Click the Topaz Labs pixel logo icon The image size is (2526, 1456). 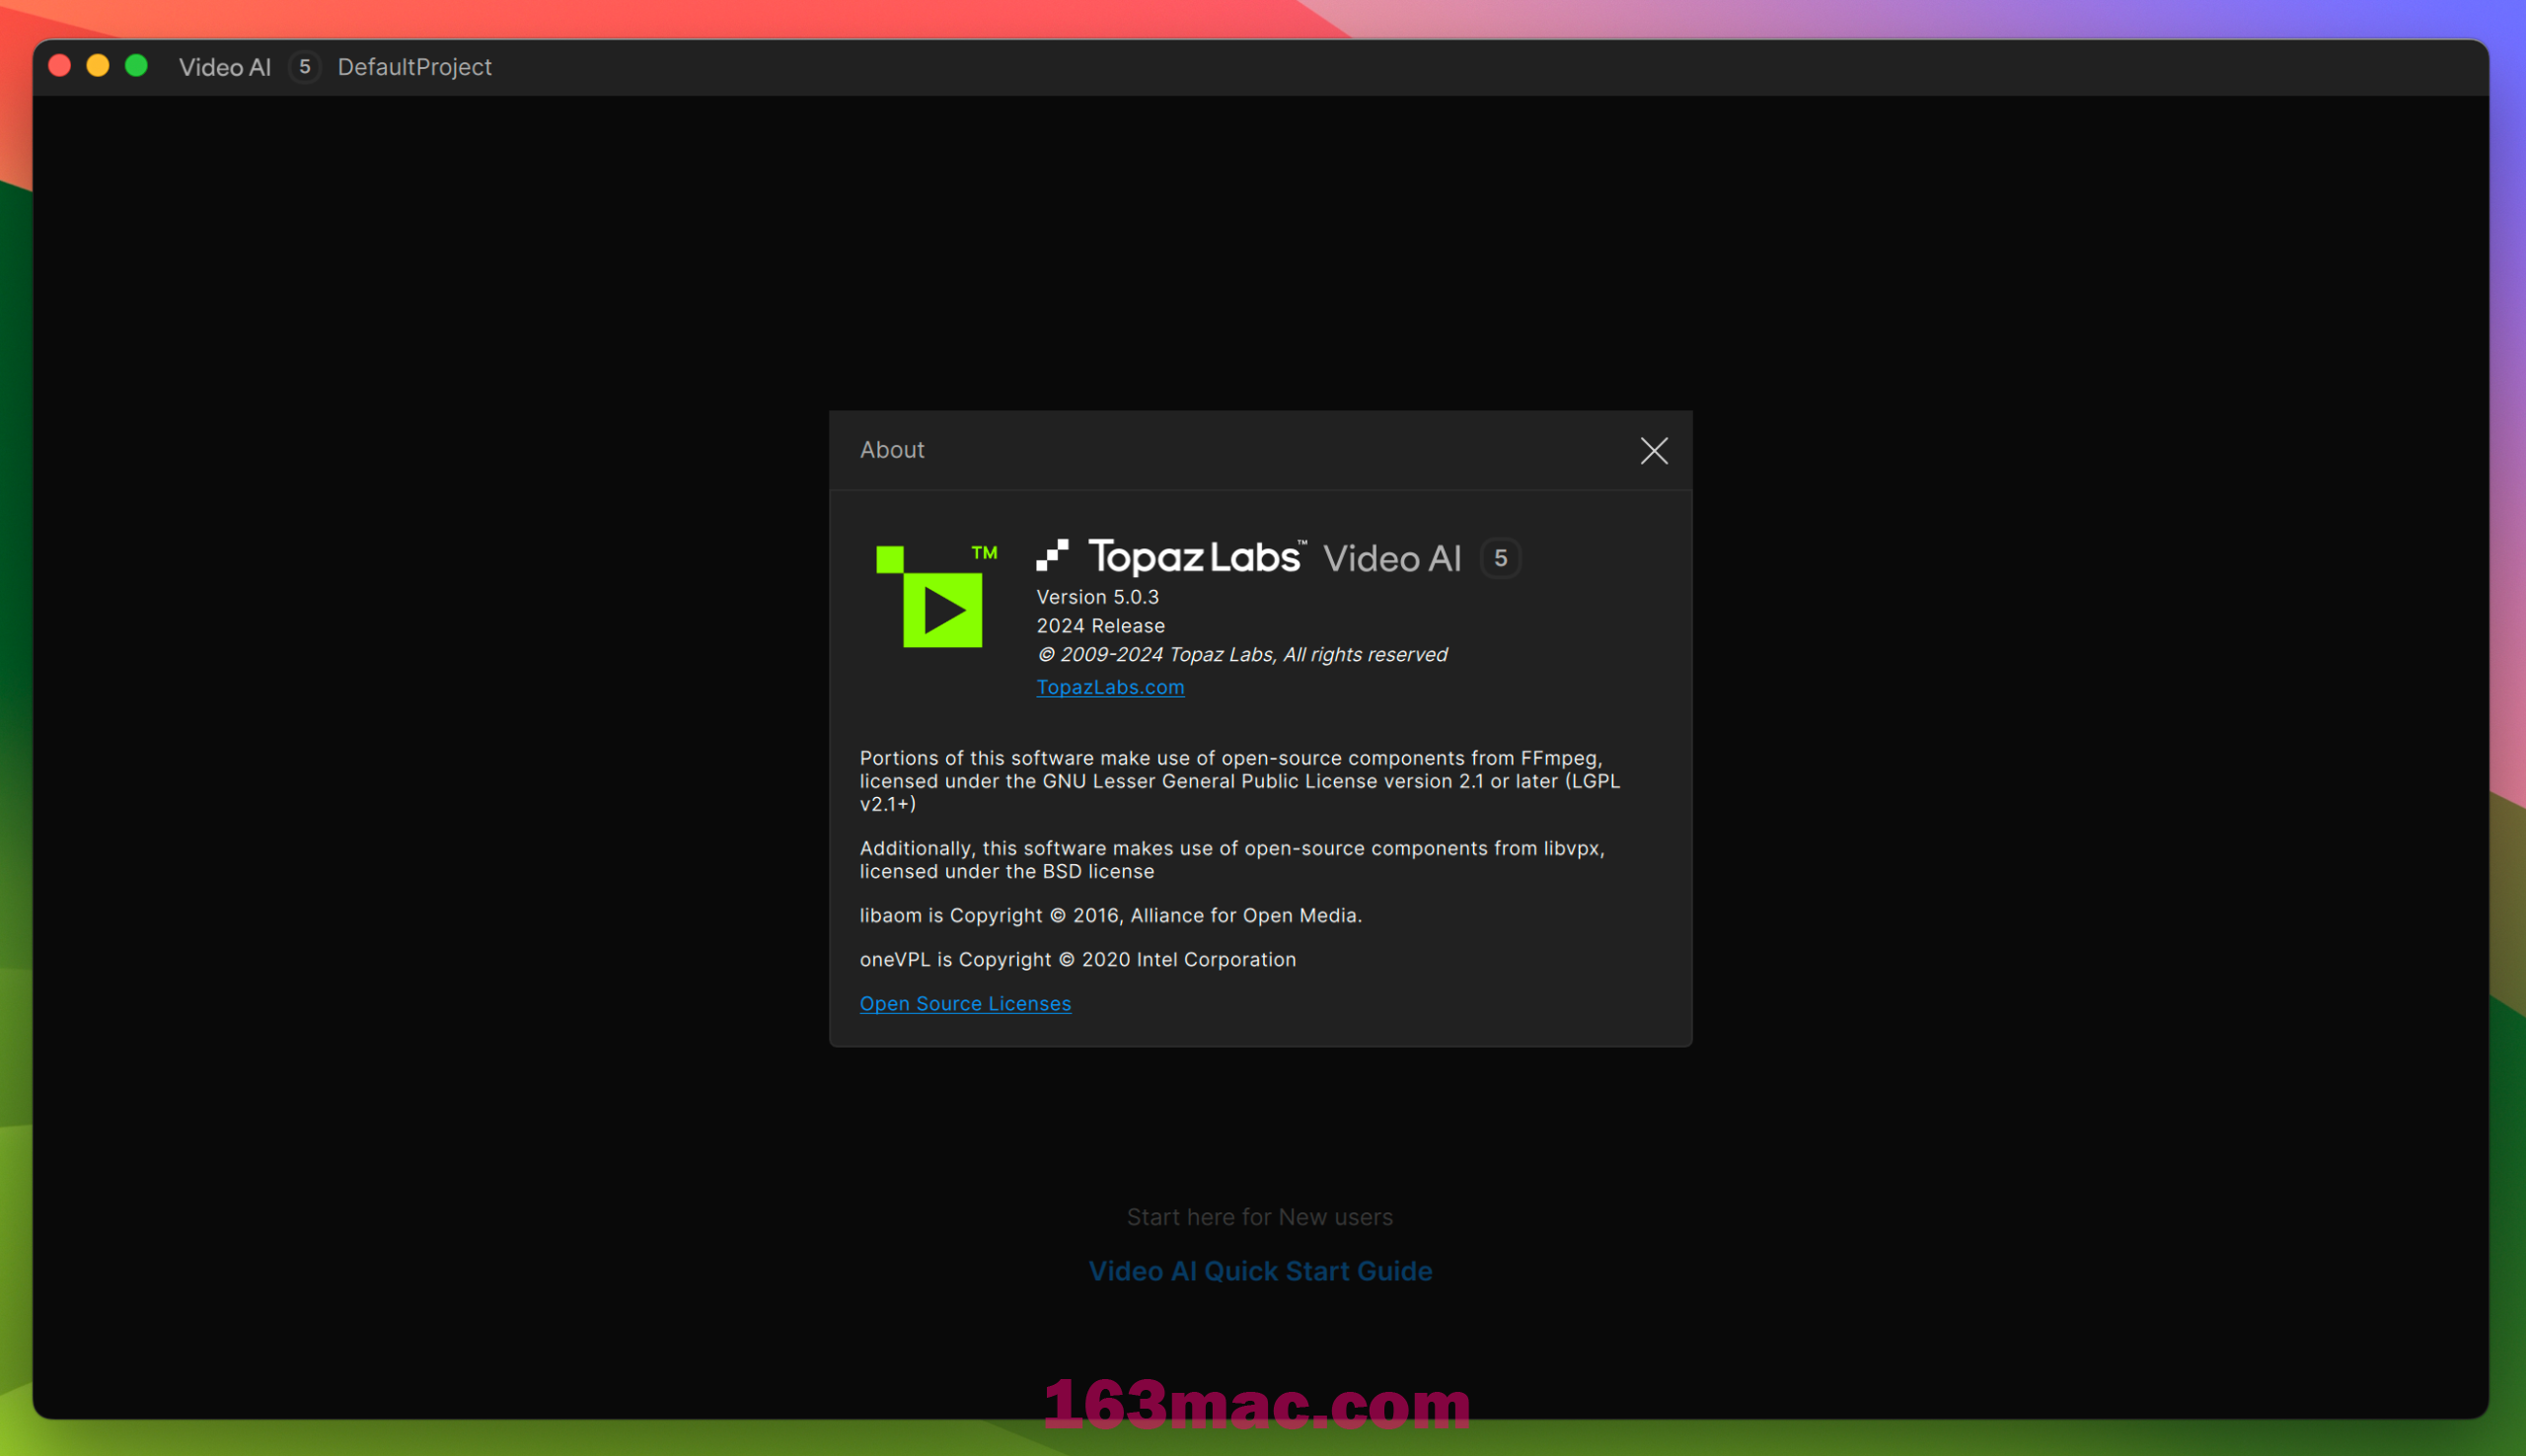pyautogui.click(x=1052, y=555)
